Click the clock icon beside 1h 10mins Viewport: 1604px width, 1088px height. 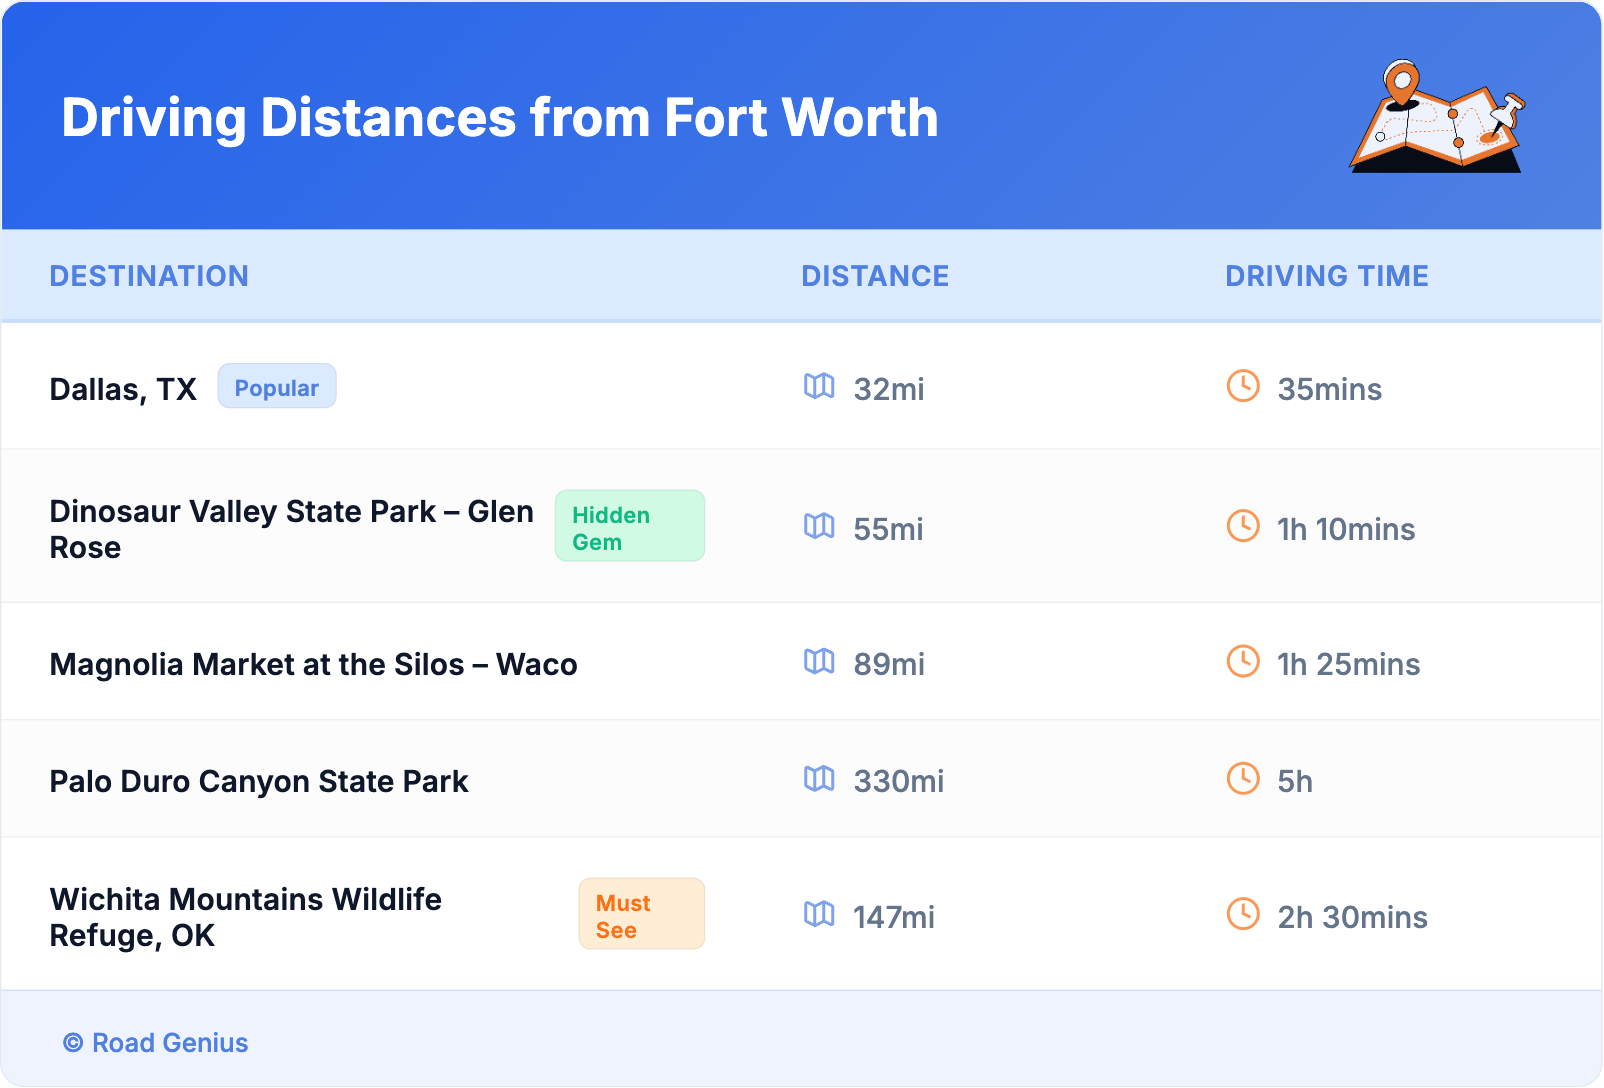pos(1242,526)
